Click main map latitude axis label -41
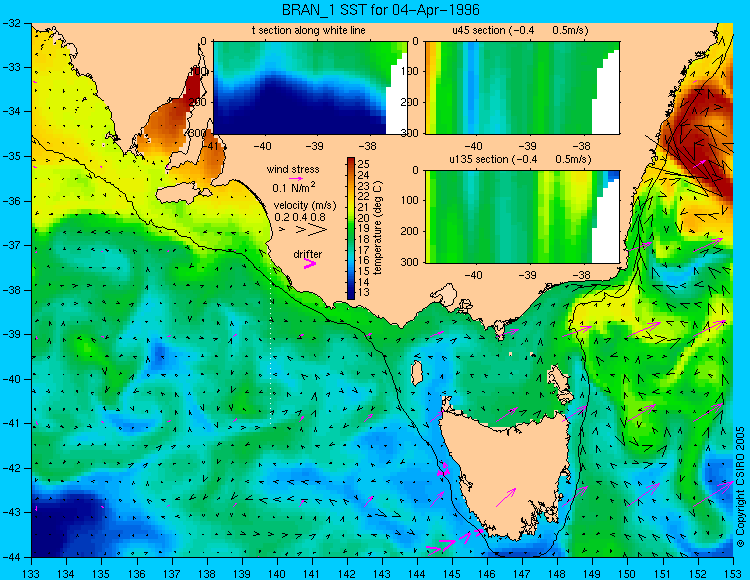The width and height of the screenshot is (750, 580). point(11,424)
